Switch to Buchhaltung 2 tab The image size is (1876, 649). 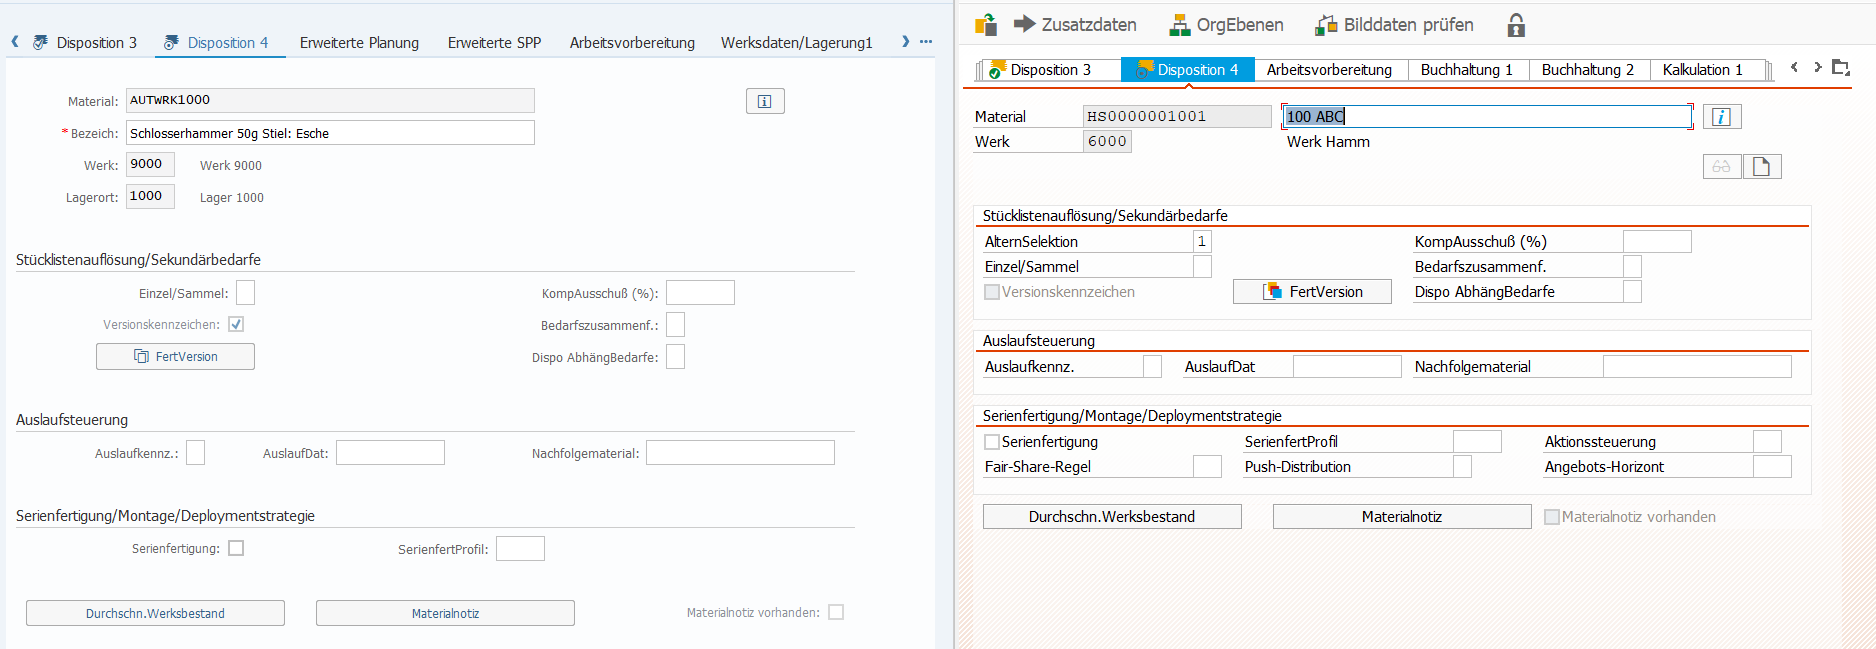[x=1587, y=69]
